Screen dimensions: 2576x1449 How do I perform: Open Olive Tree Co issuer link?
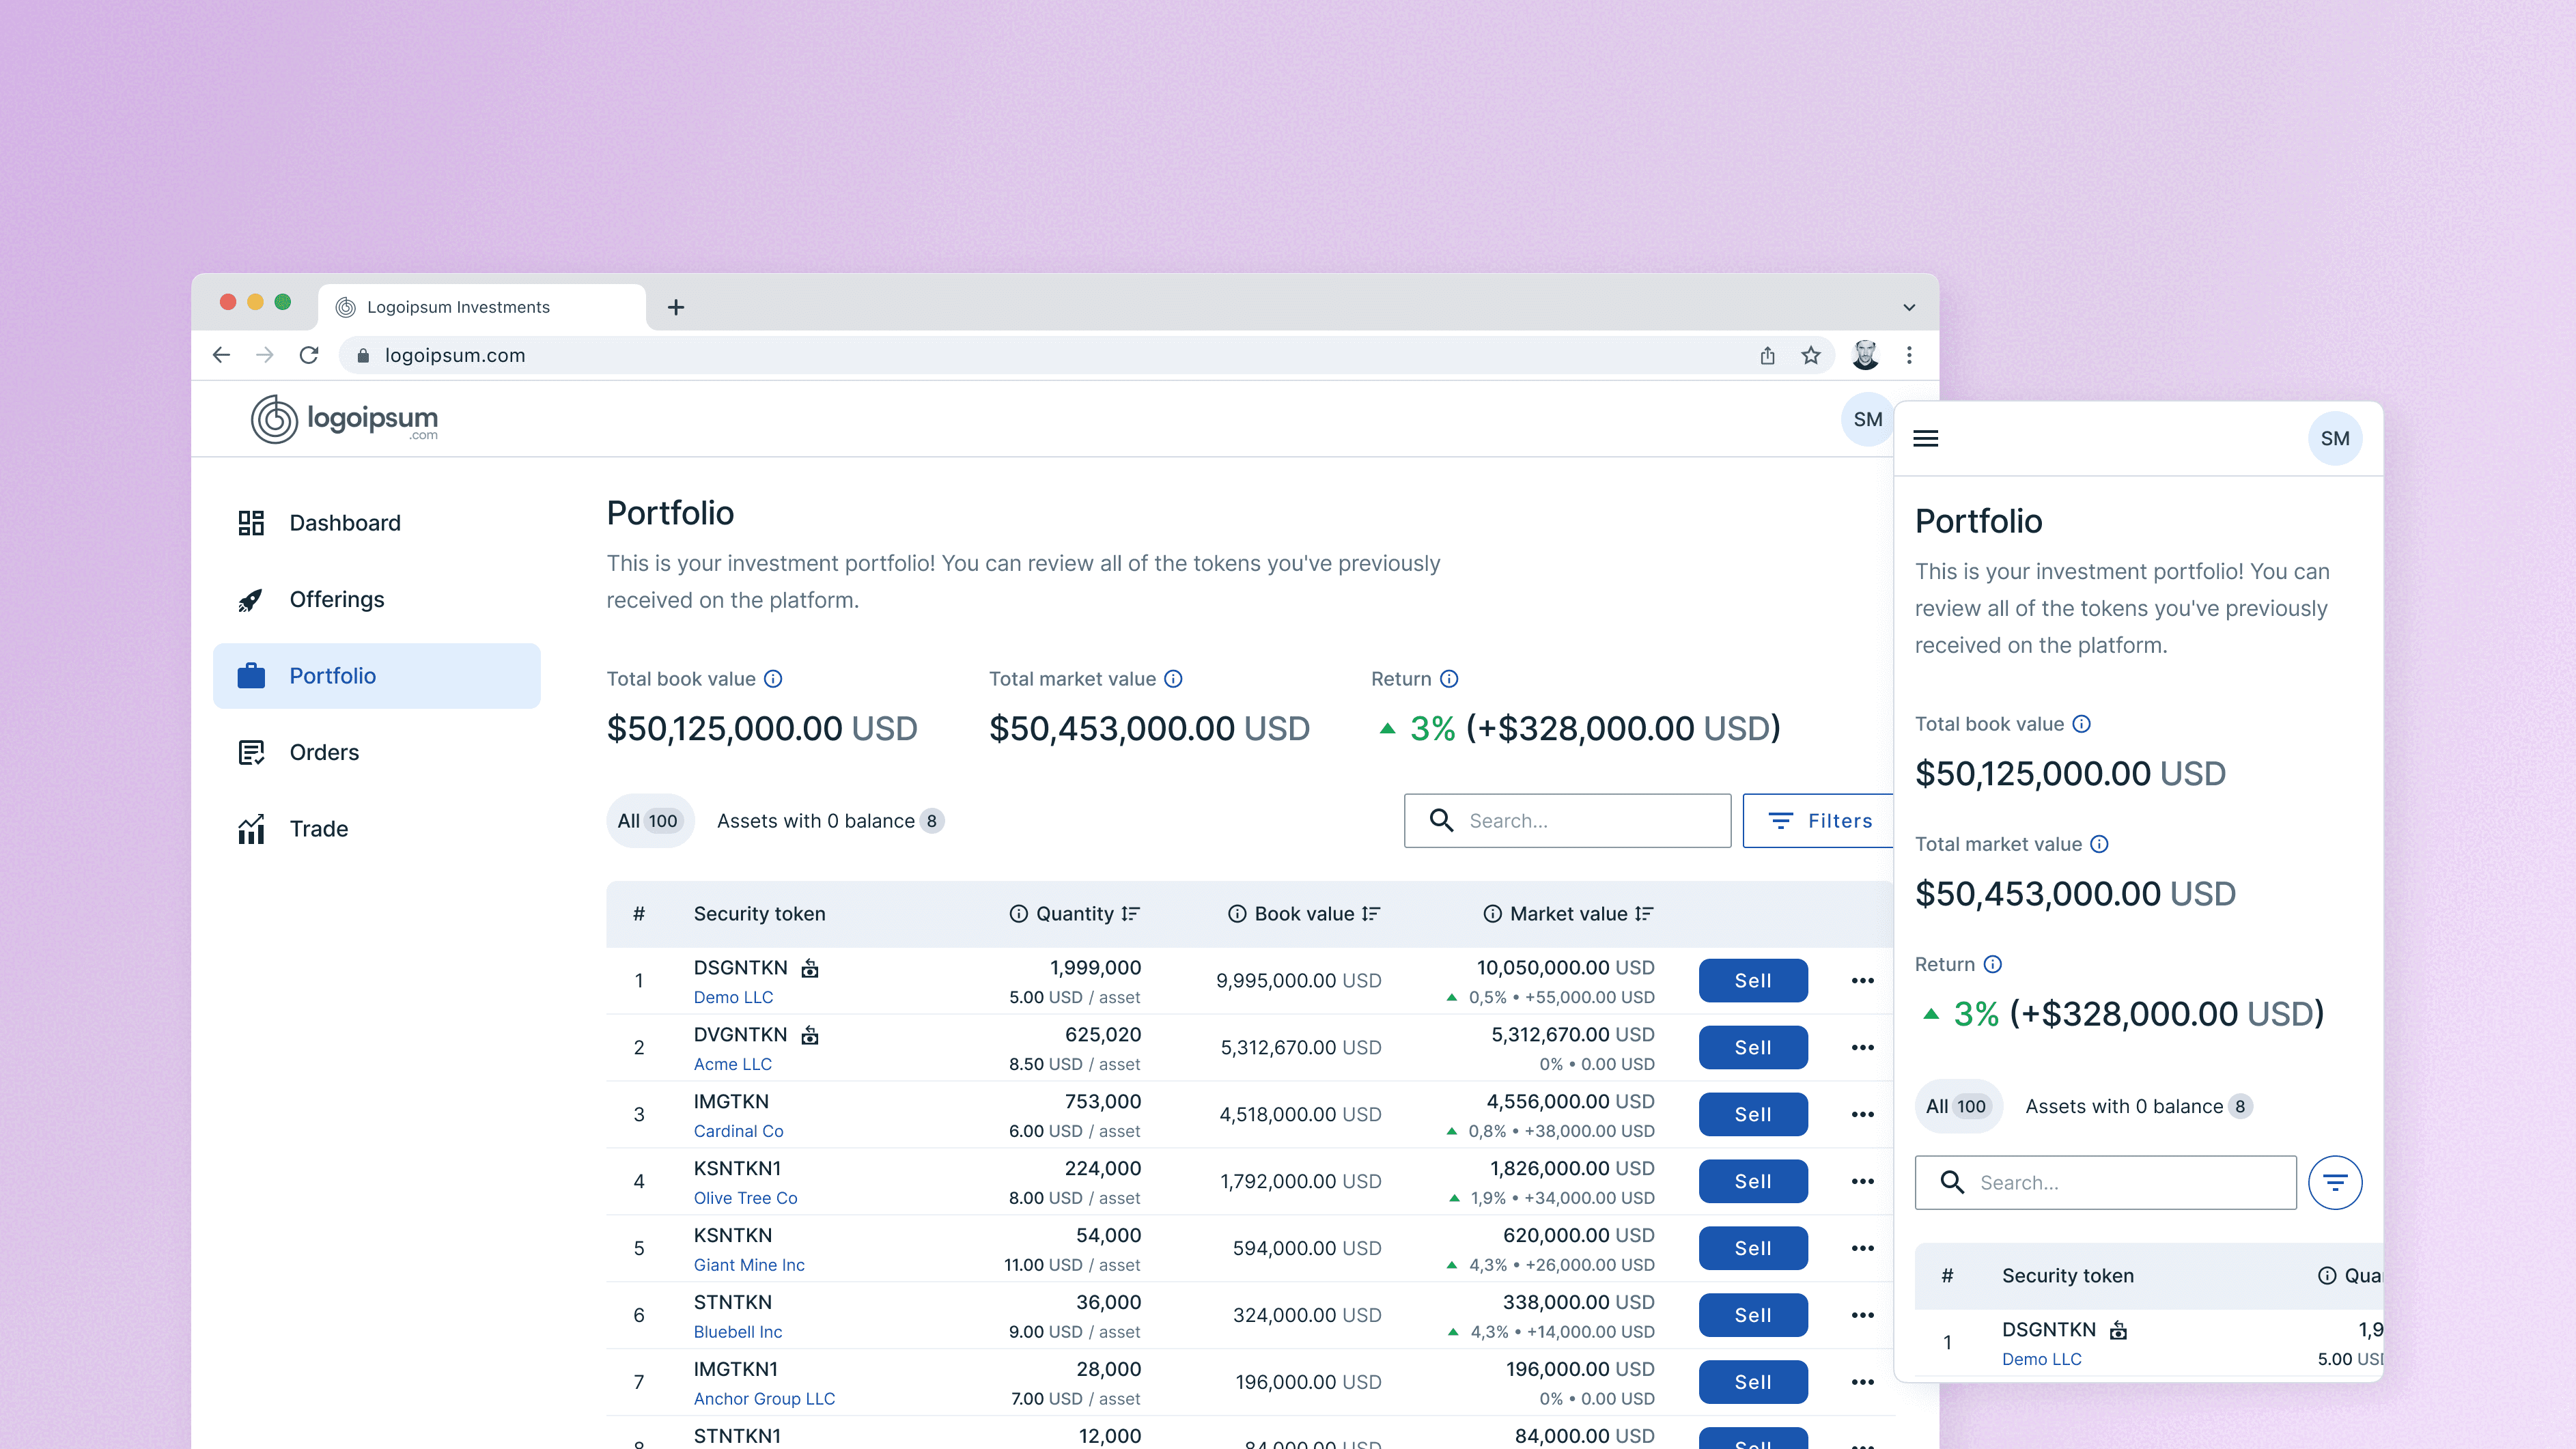(745, 1197)
